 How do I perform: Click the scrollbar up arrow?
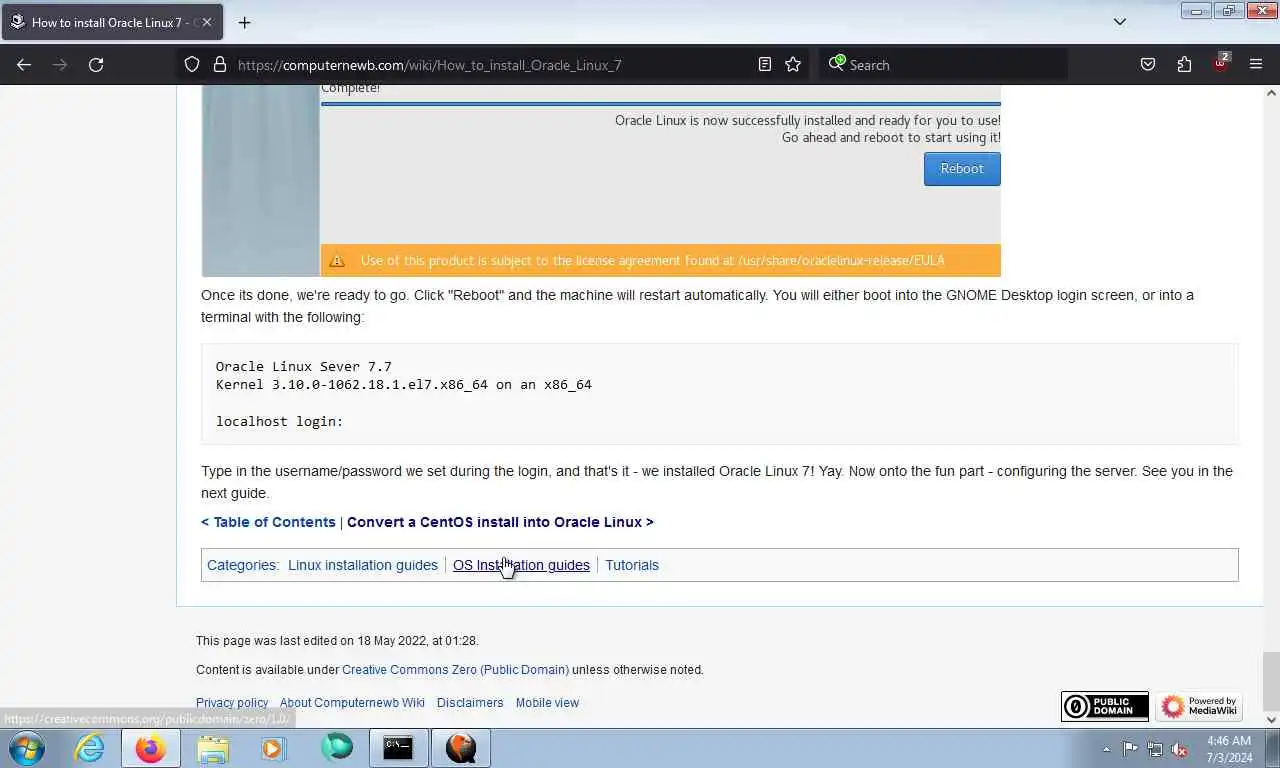1271,93
